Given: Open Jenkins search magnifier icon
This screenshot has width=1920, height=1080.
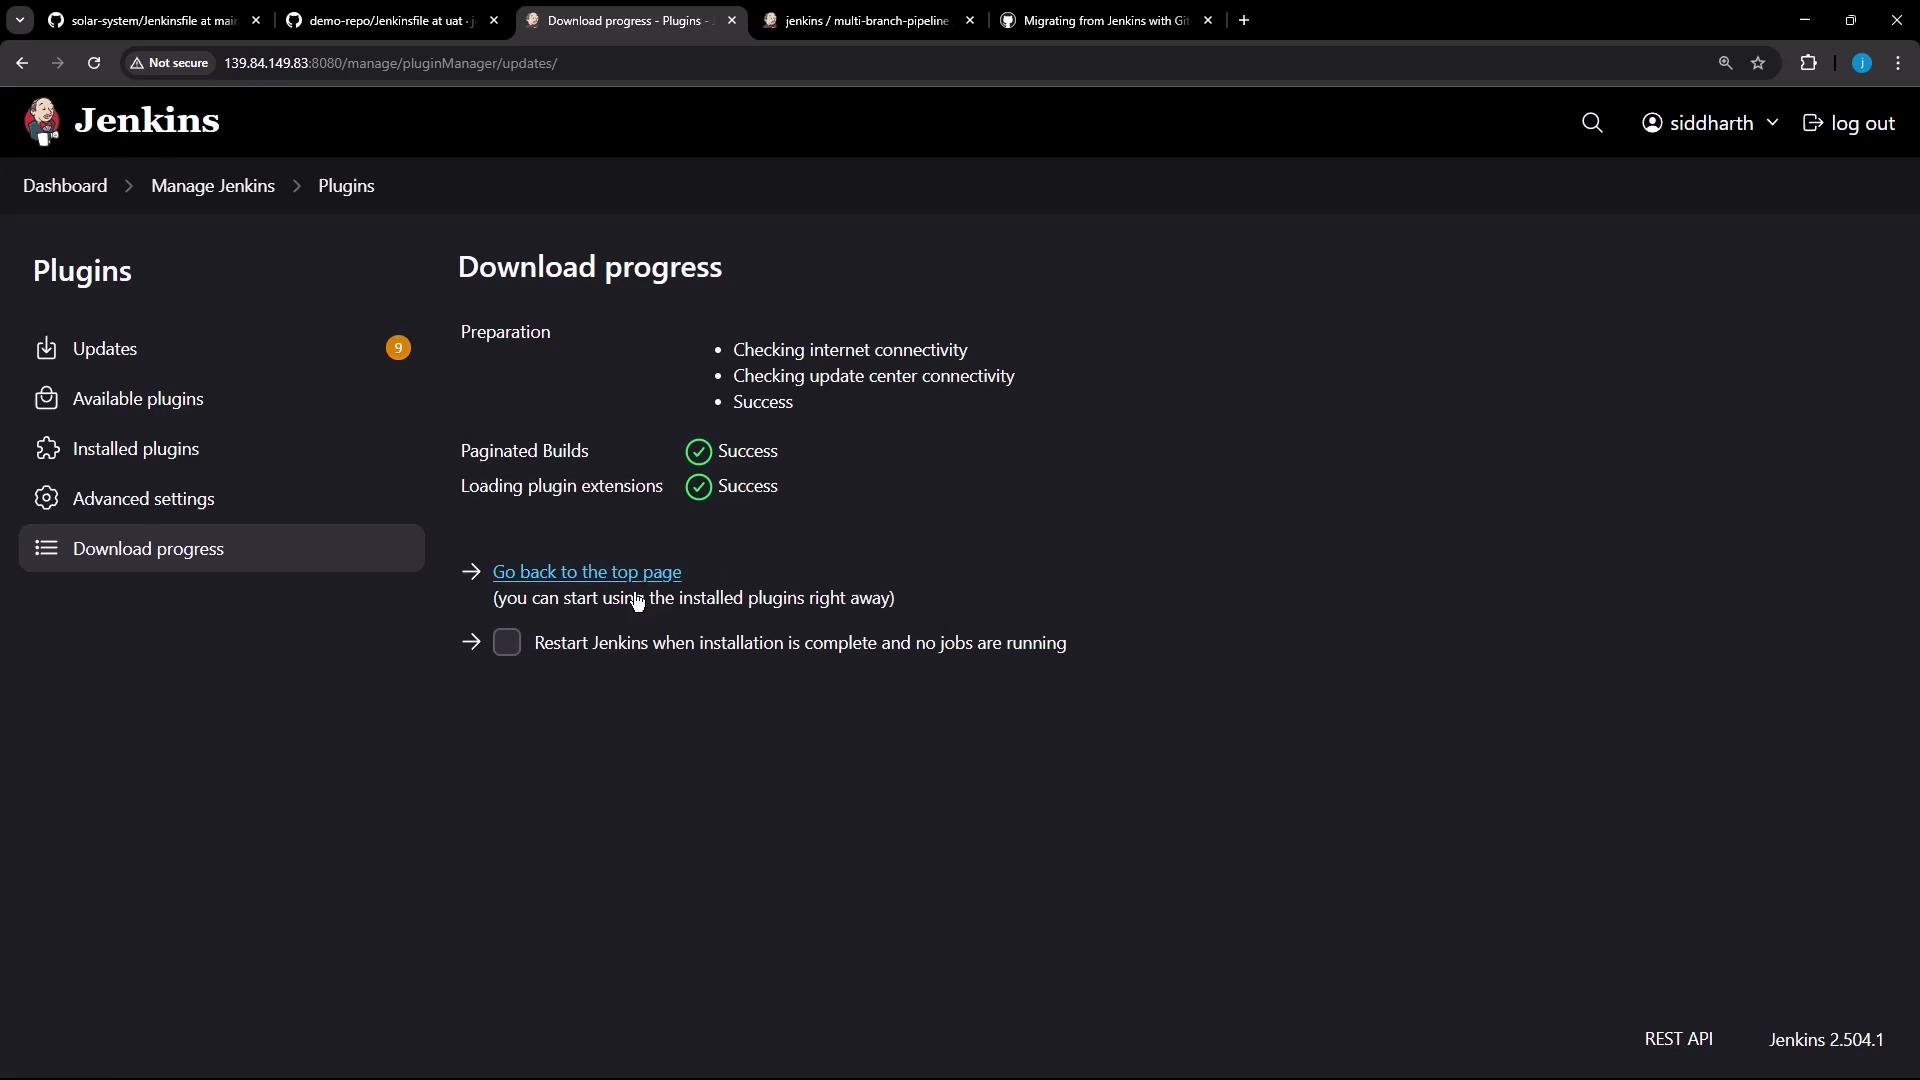Looking at the screenshot, I should (x=1592, y=123).
